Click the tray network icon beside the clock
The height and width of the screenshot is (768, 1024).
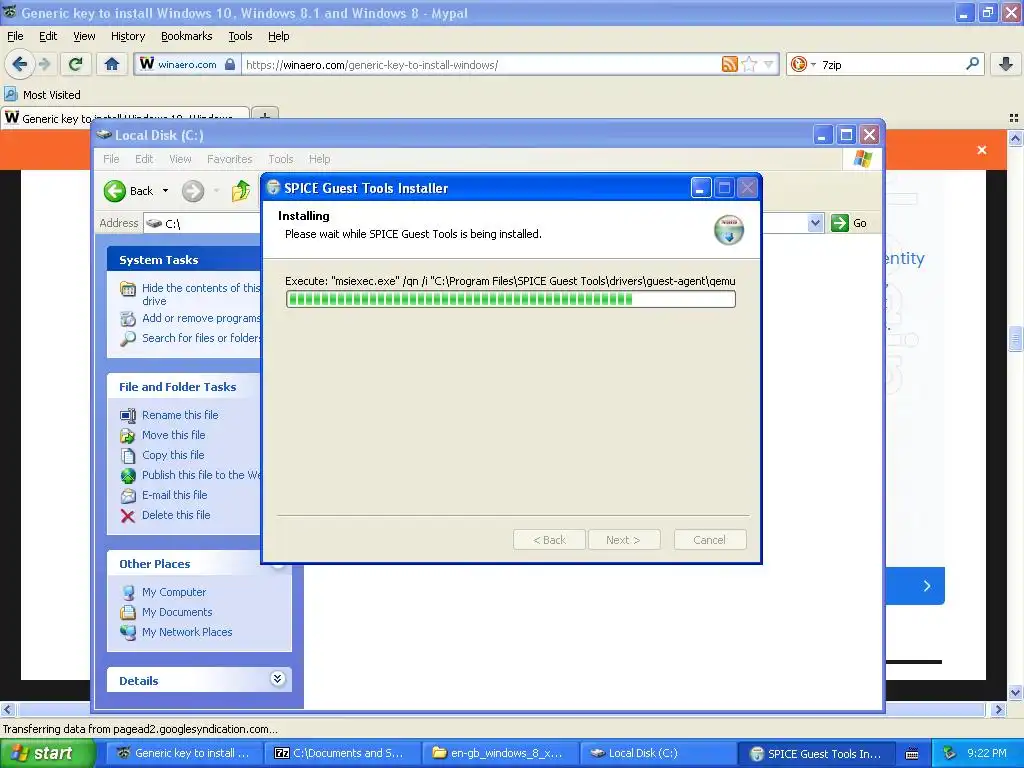(x=950, y=753)
